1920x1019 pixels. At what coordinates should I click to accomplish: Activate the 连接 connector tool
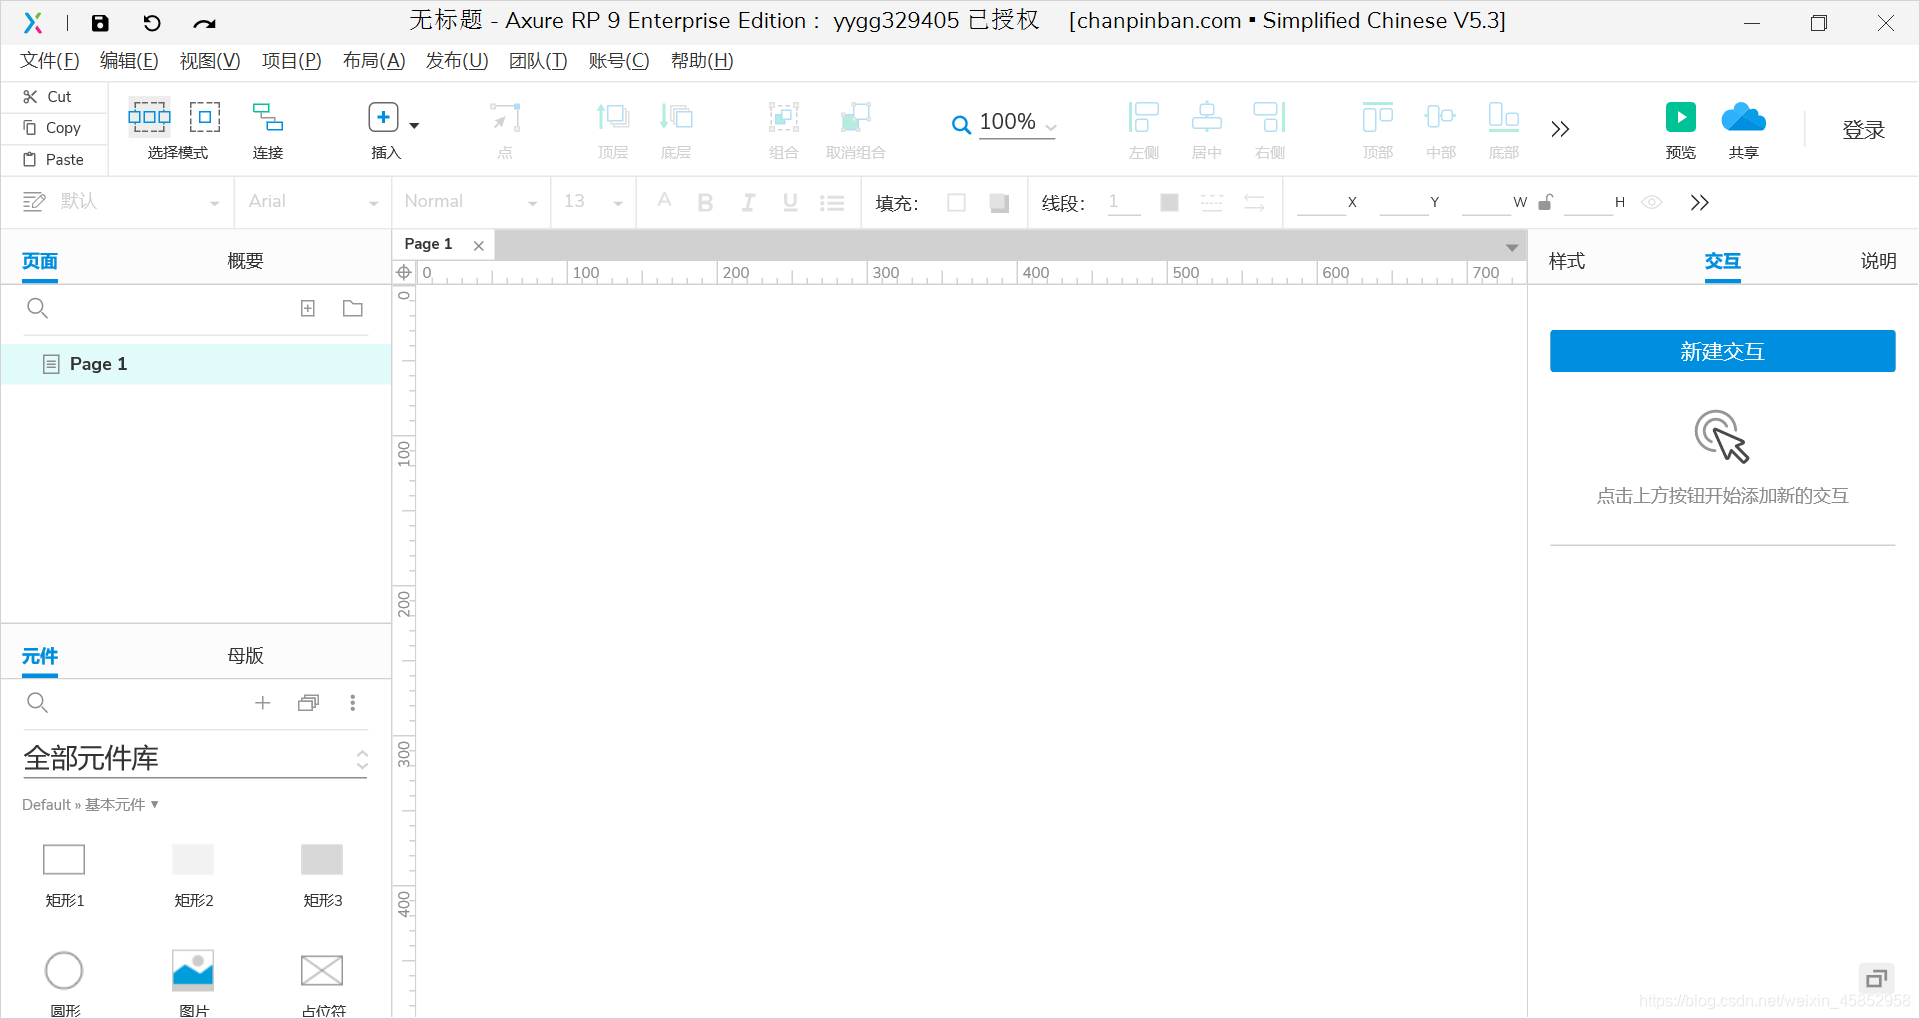(267, 129)
